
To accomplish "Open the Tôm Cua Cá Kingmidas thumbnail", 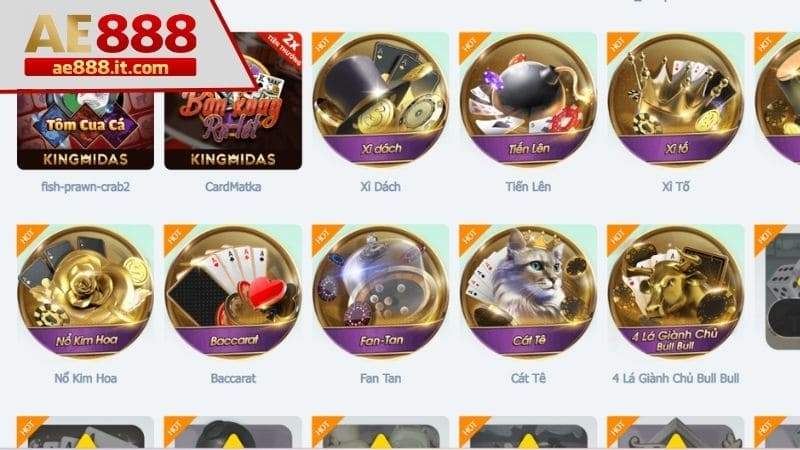I will point(85,130).
